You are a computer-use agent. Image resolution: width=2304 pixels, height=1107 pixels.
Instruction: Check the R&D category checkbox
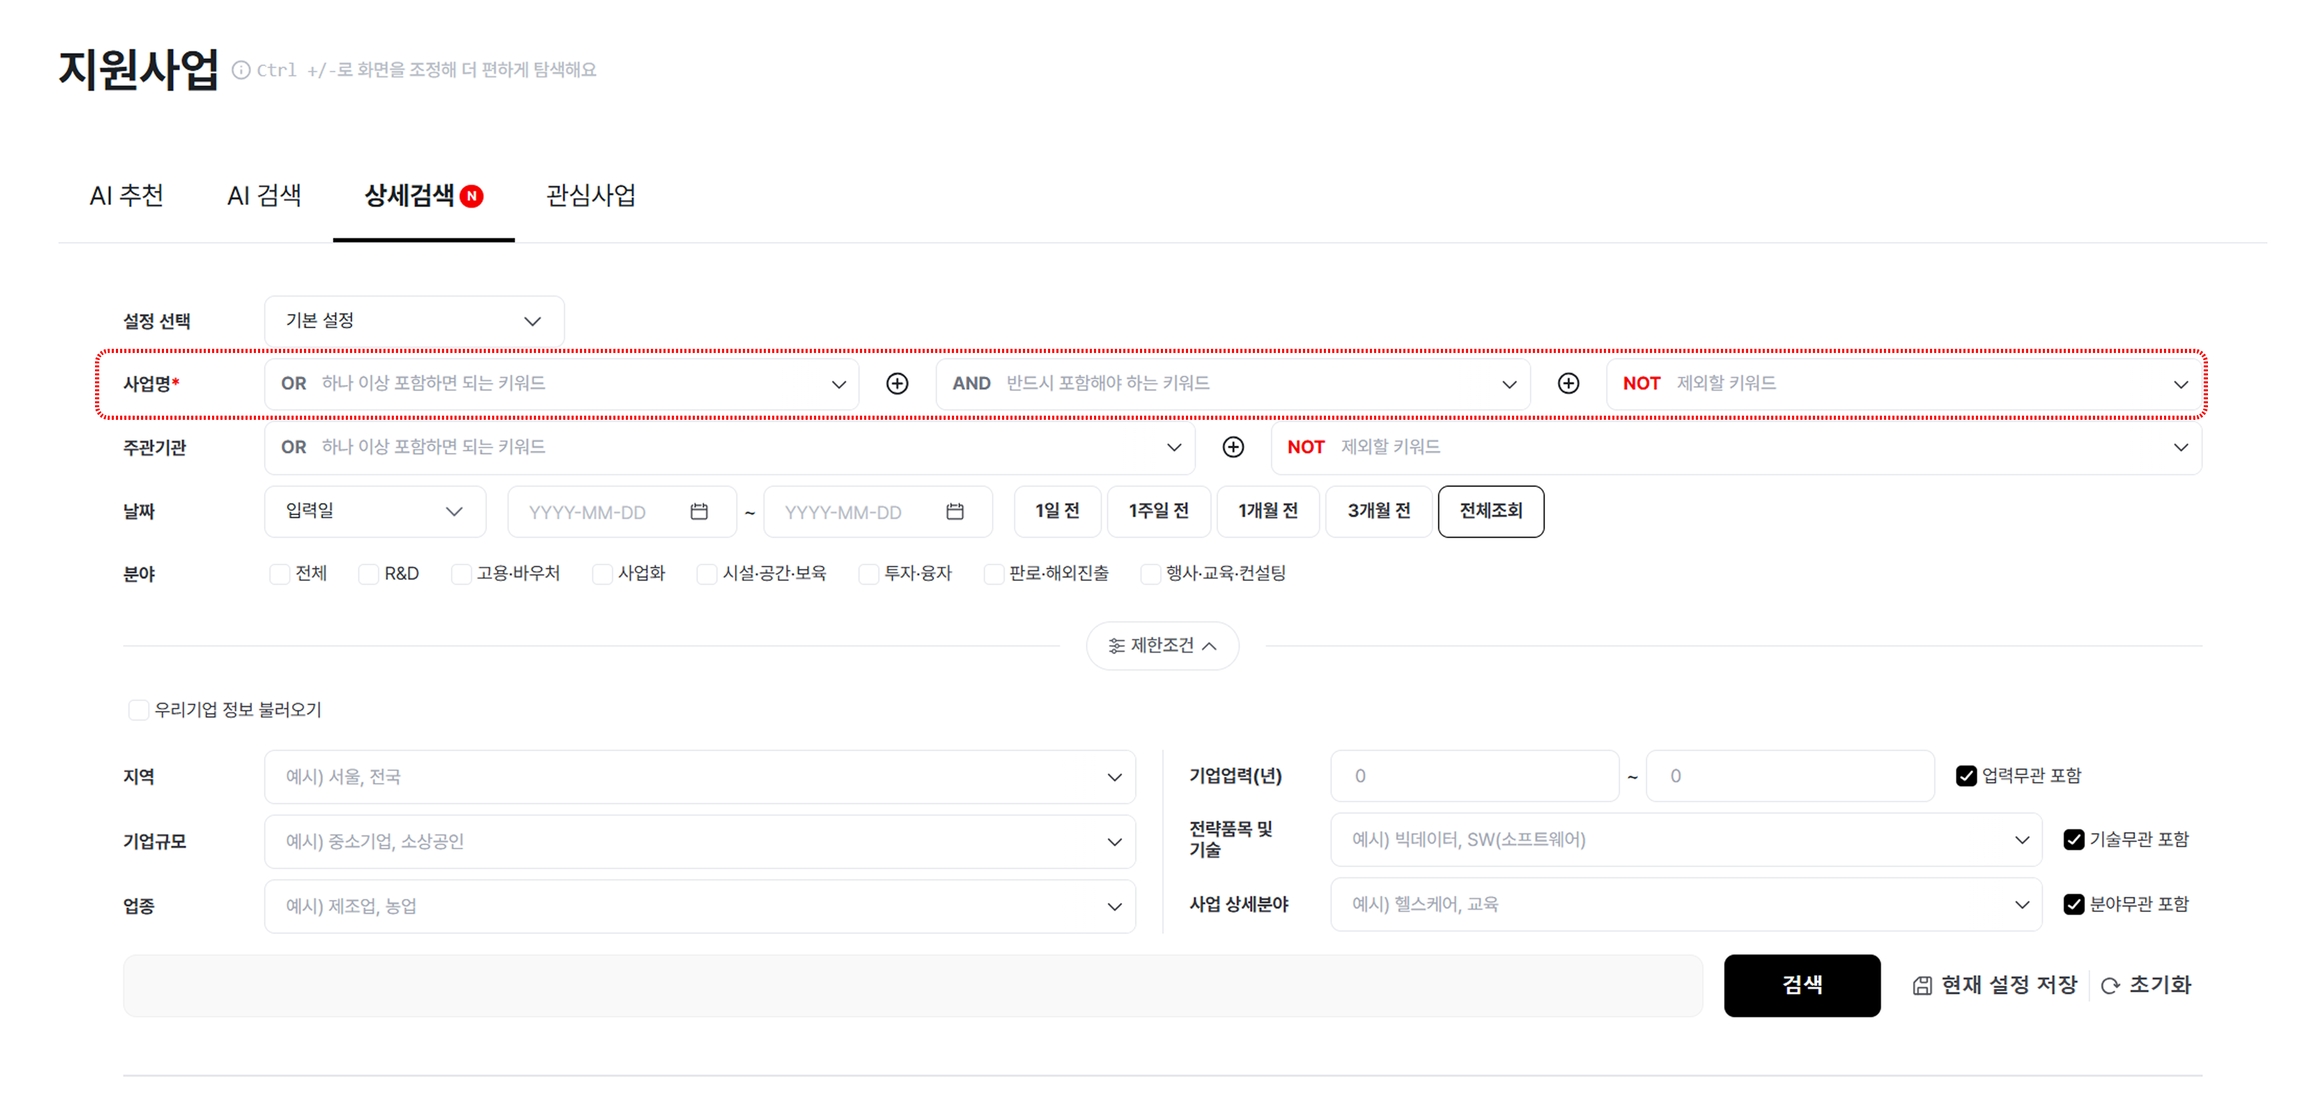click(x=369, y=574)
